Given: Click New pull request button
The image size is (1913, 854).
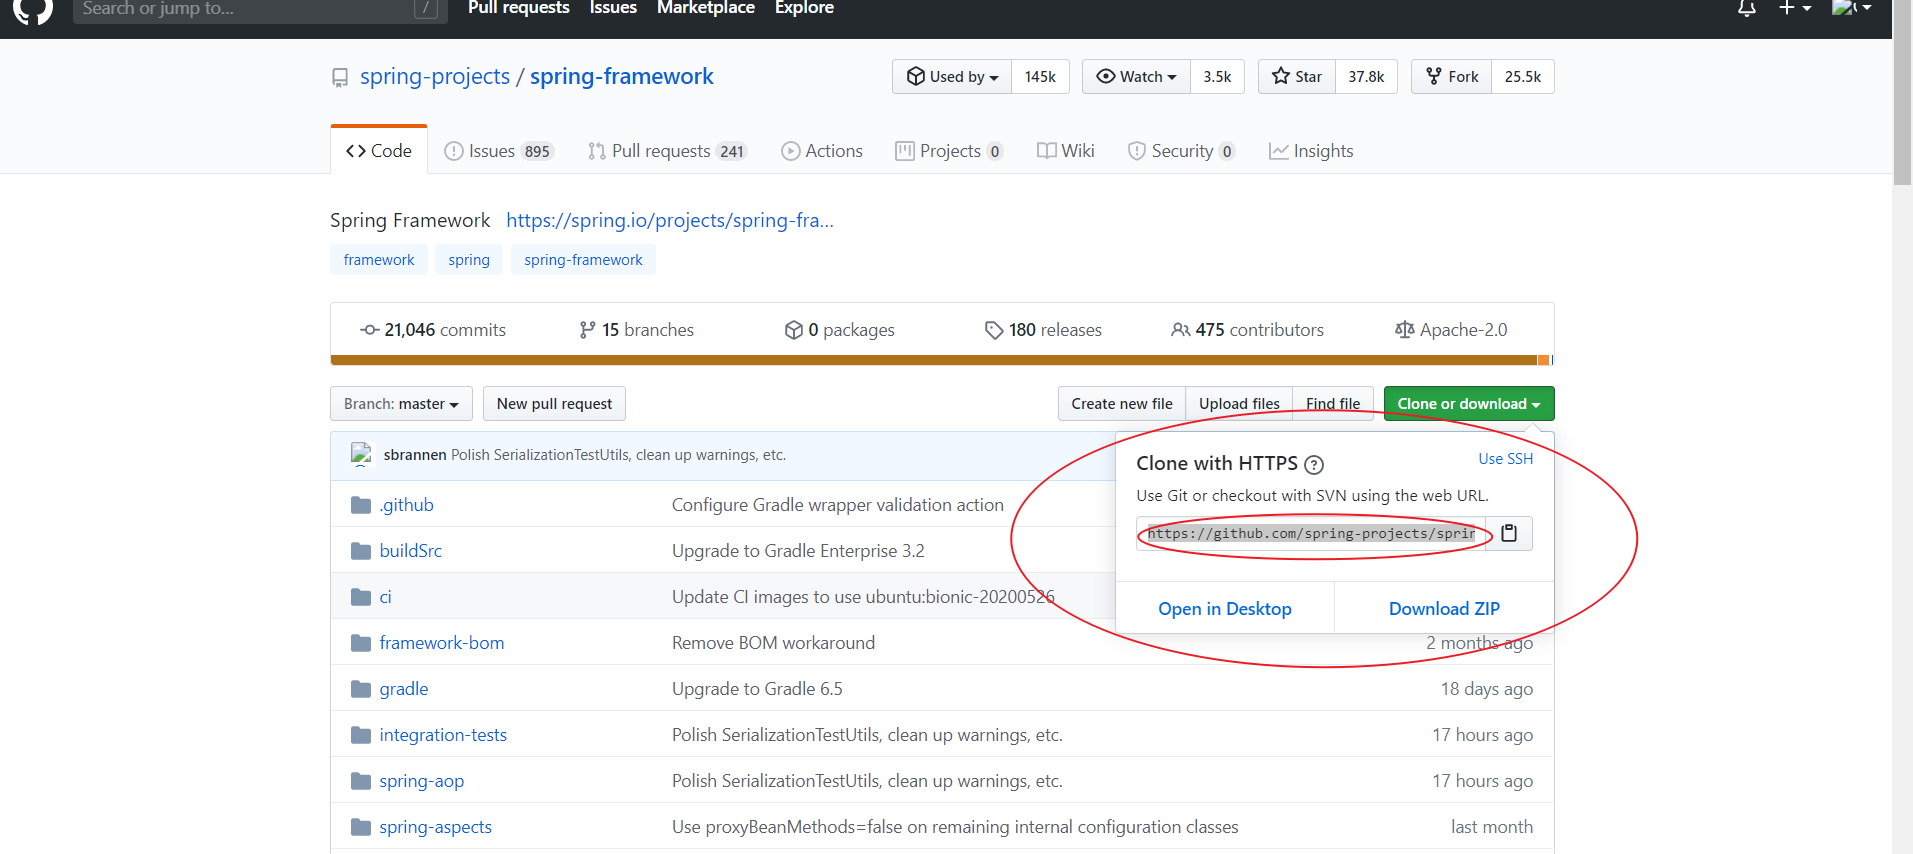Looking at the screenshot, I should [555, 404].
